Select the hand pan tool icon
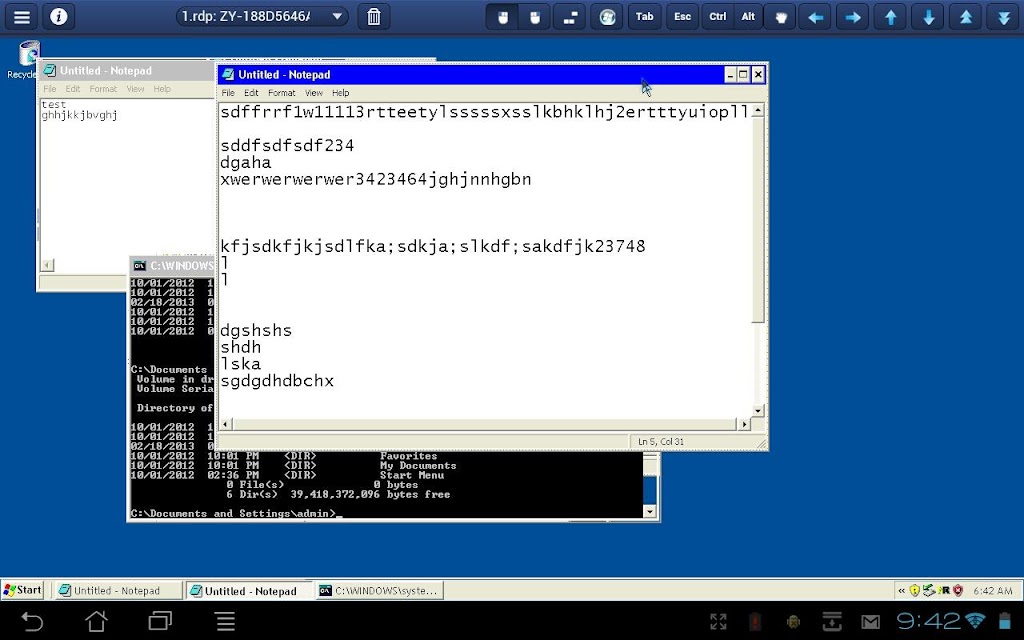The image size is (1024, 640). tap(781, 17)
